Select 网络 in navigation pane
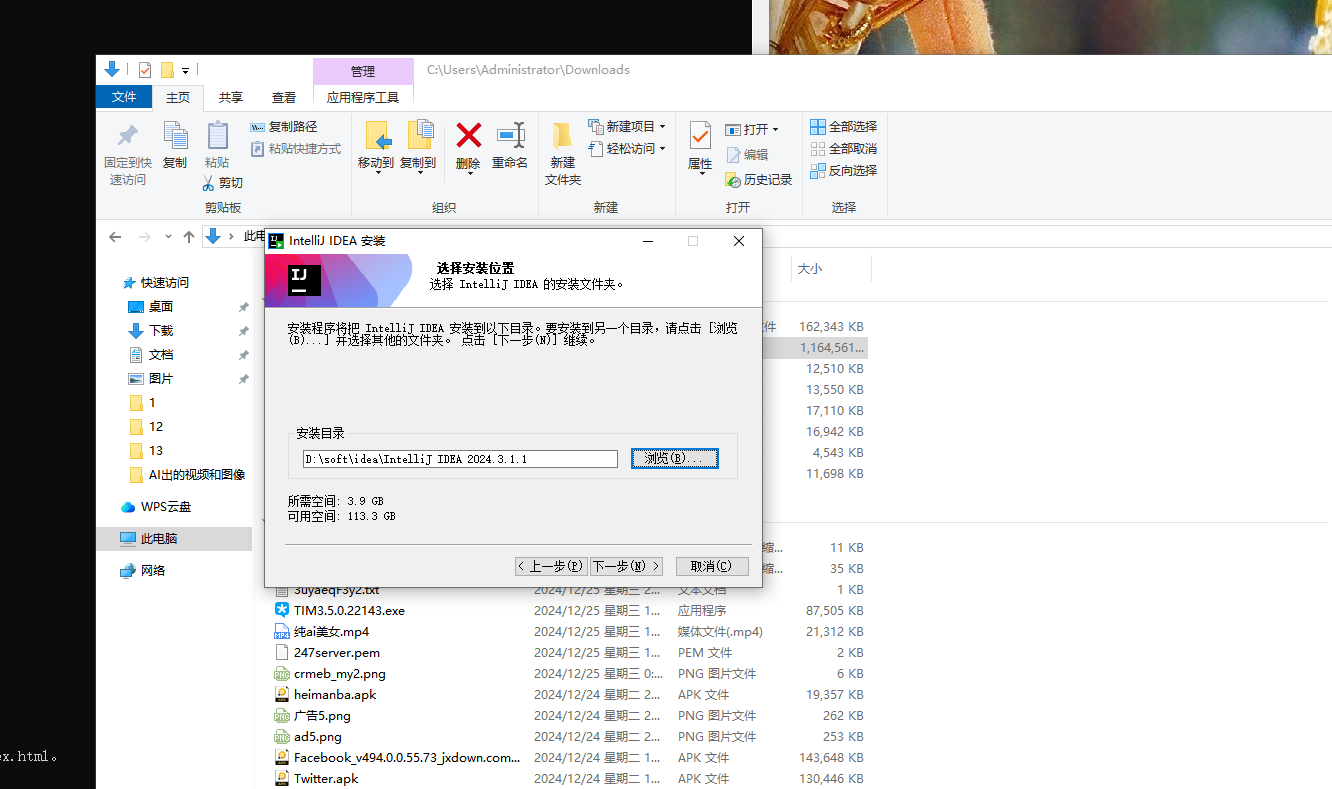This screenshot has width=1332, height=789. tap(143, 571)
